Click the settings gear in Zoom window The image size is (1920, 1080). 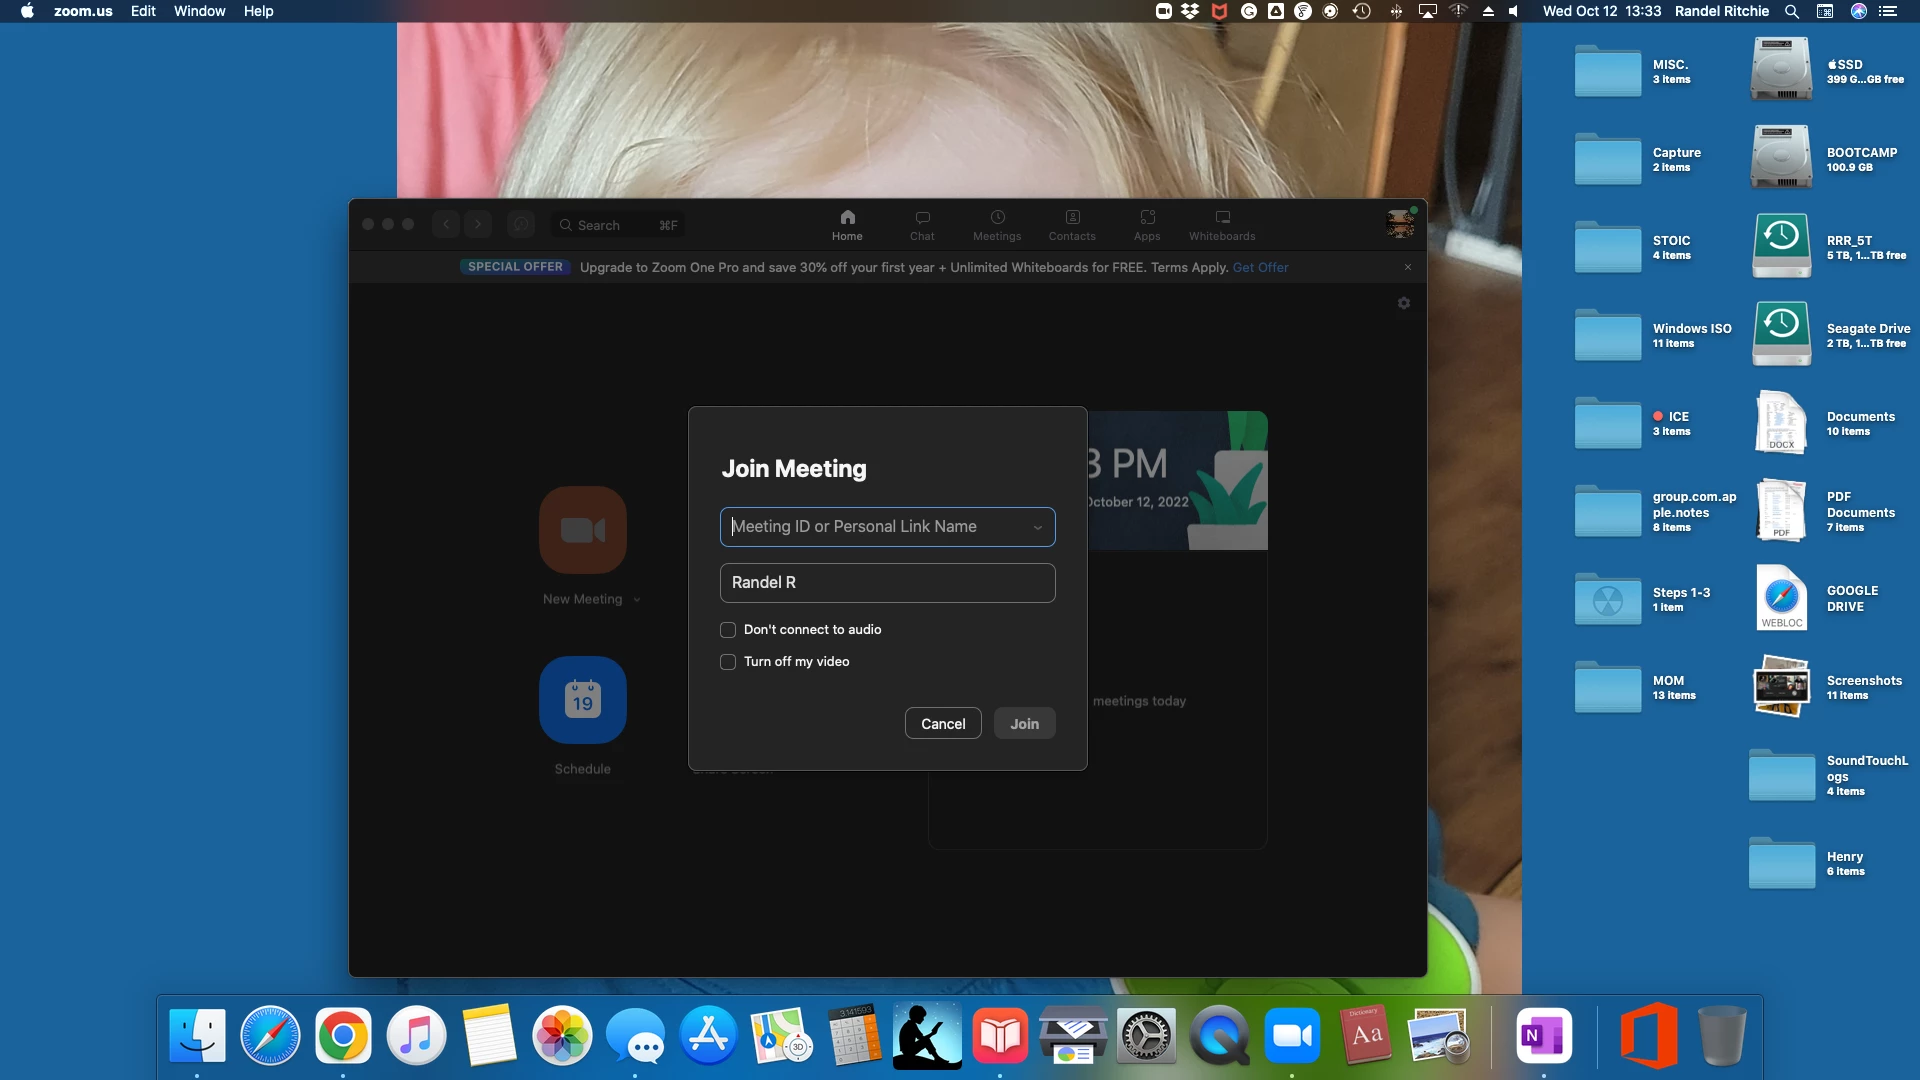1404,303
